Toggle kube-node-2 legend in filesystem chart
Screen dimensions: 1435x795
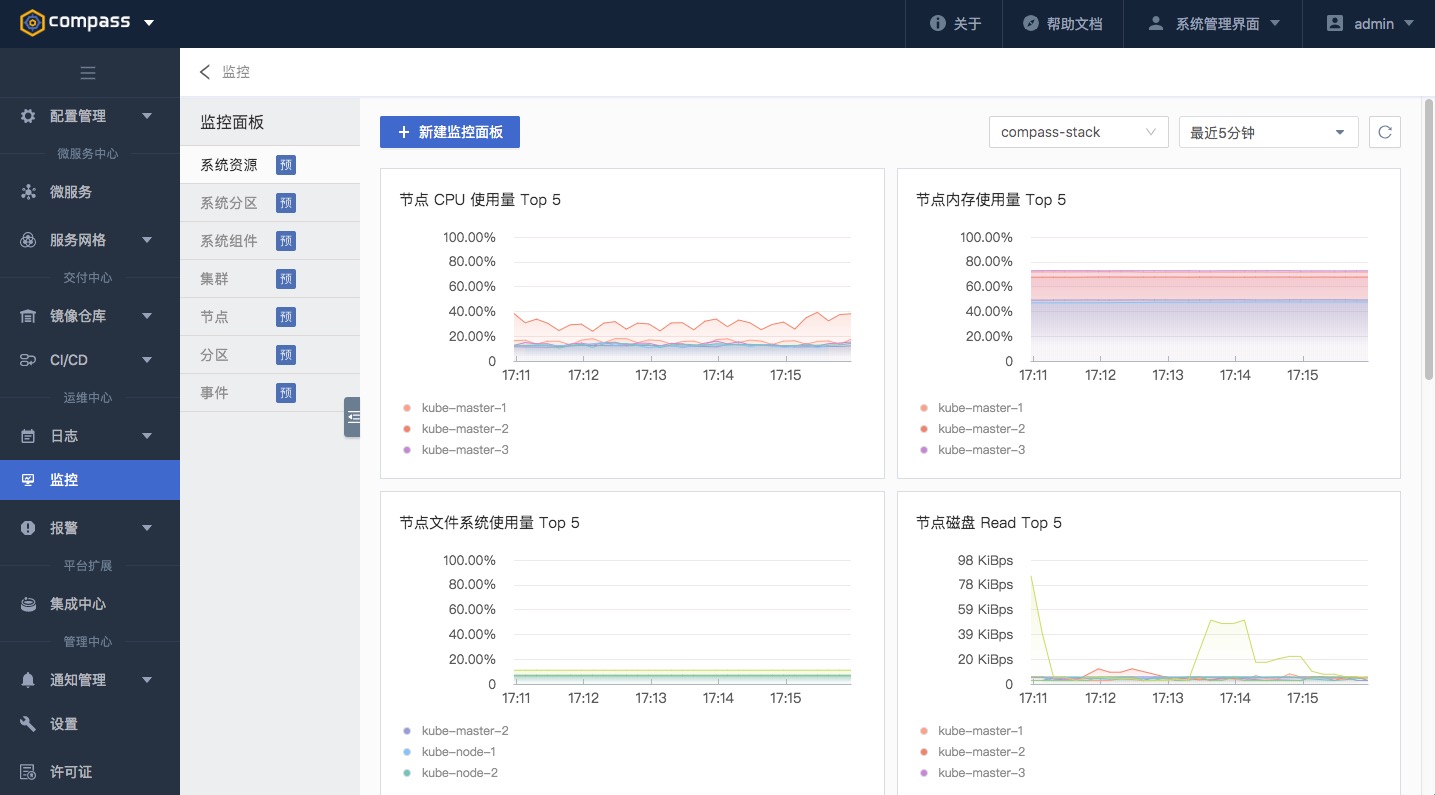tap(449, 773)
